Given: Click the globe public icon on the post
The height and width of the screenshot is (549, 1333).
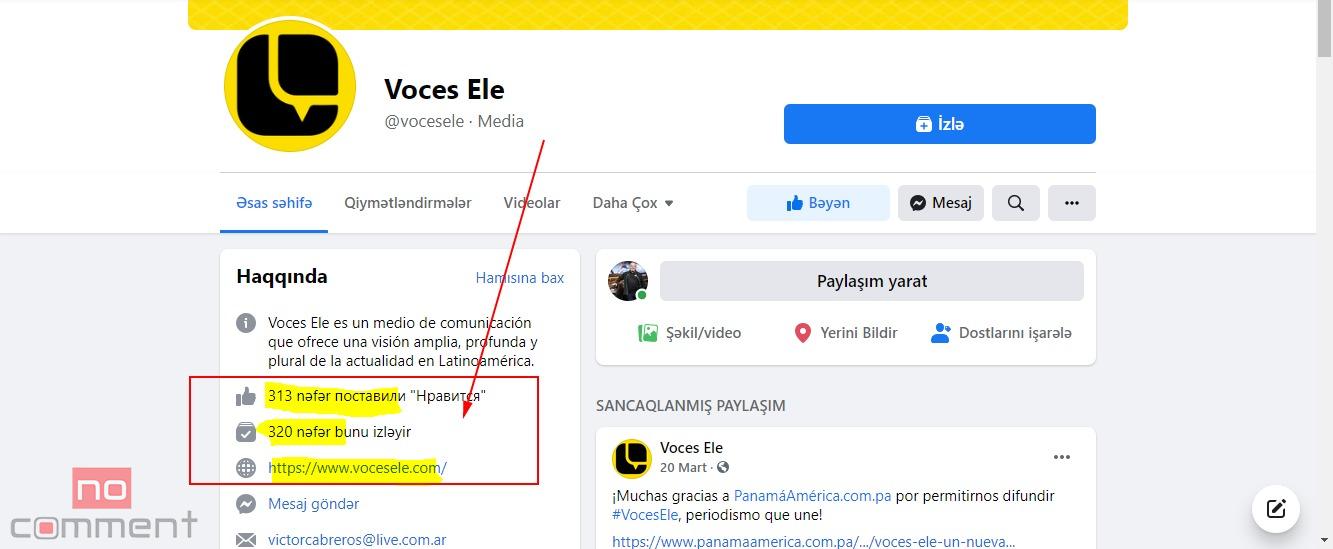Looking at the screenshot, I should (723, 467).
